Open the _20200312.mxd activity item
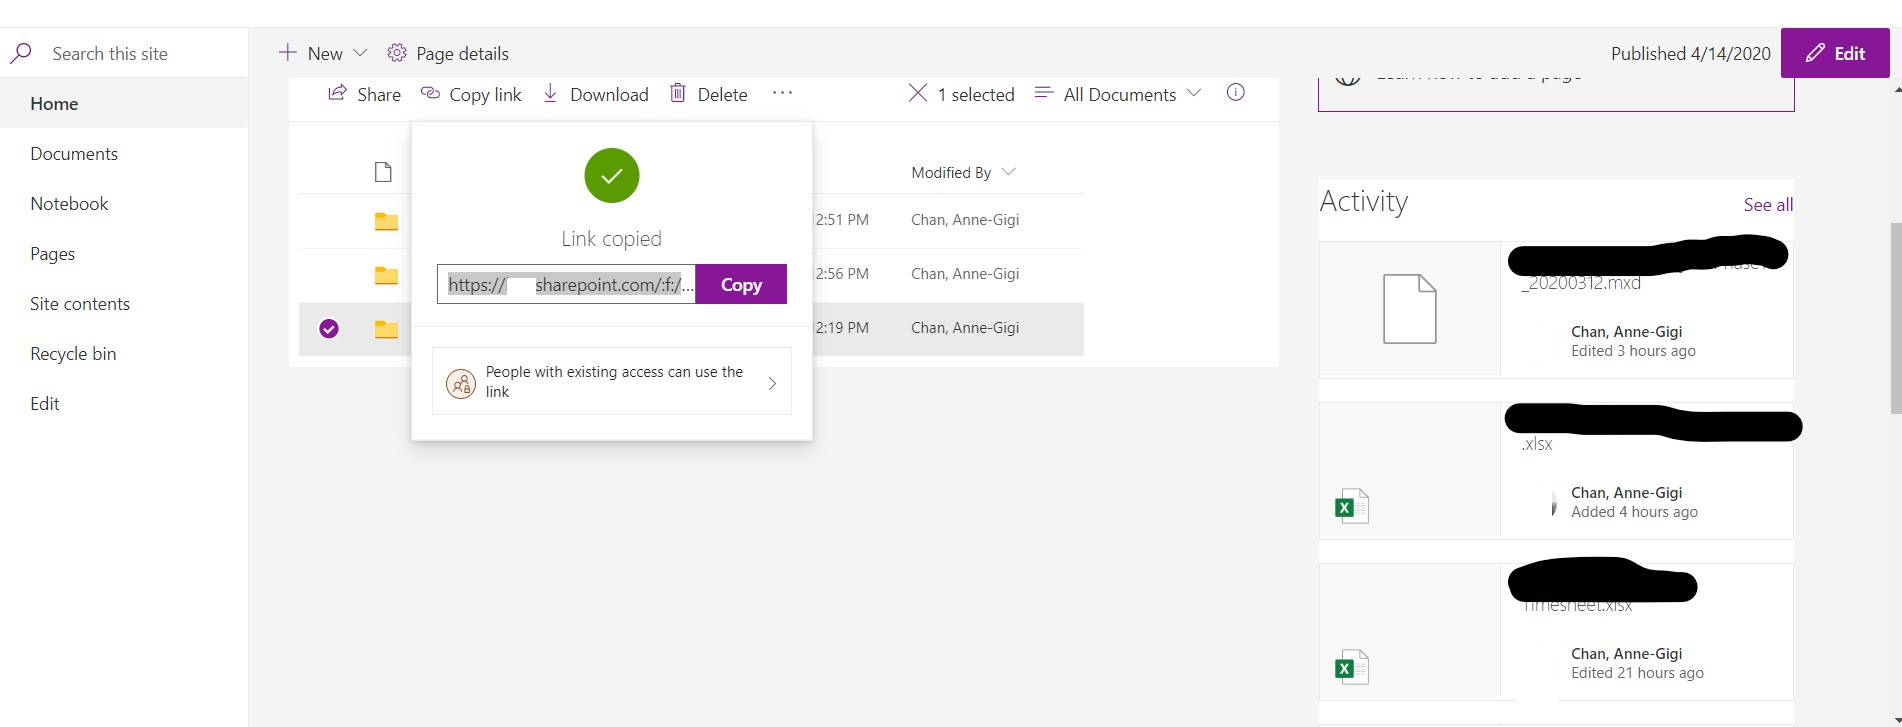The width and height of the screenshot is (1902, 727). click(x=1581, y=283)
